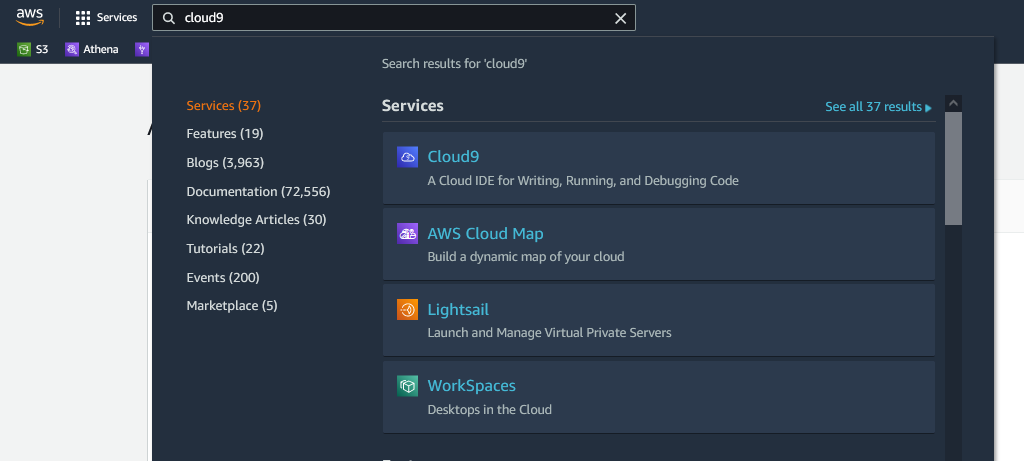Click the Lightsail service icon
Screen dimensions: 1024x461
[408, 310]
